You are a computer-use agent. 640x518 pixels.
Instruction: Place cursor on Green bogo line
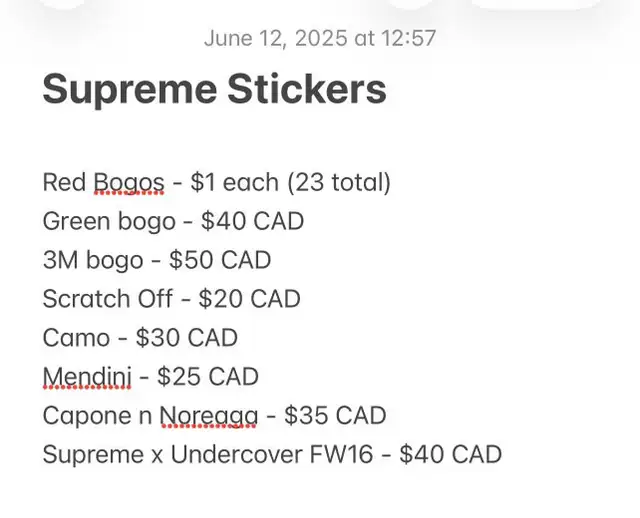(173, 221)
